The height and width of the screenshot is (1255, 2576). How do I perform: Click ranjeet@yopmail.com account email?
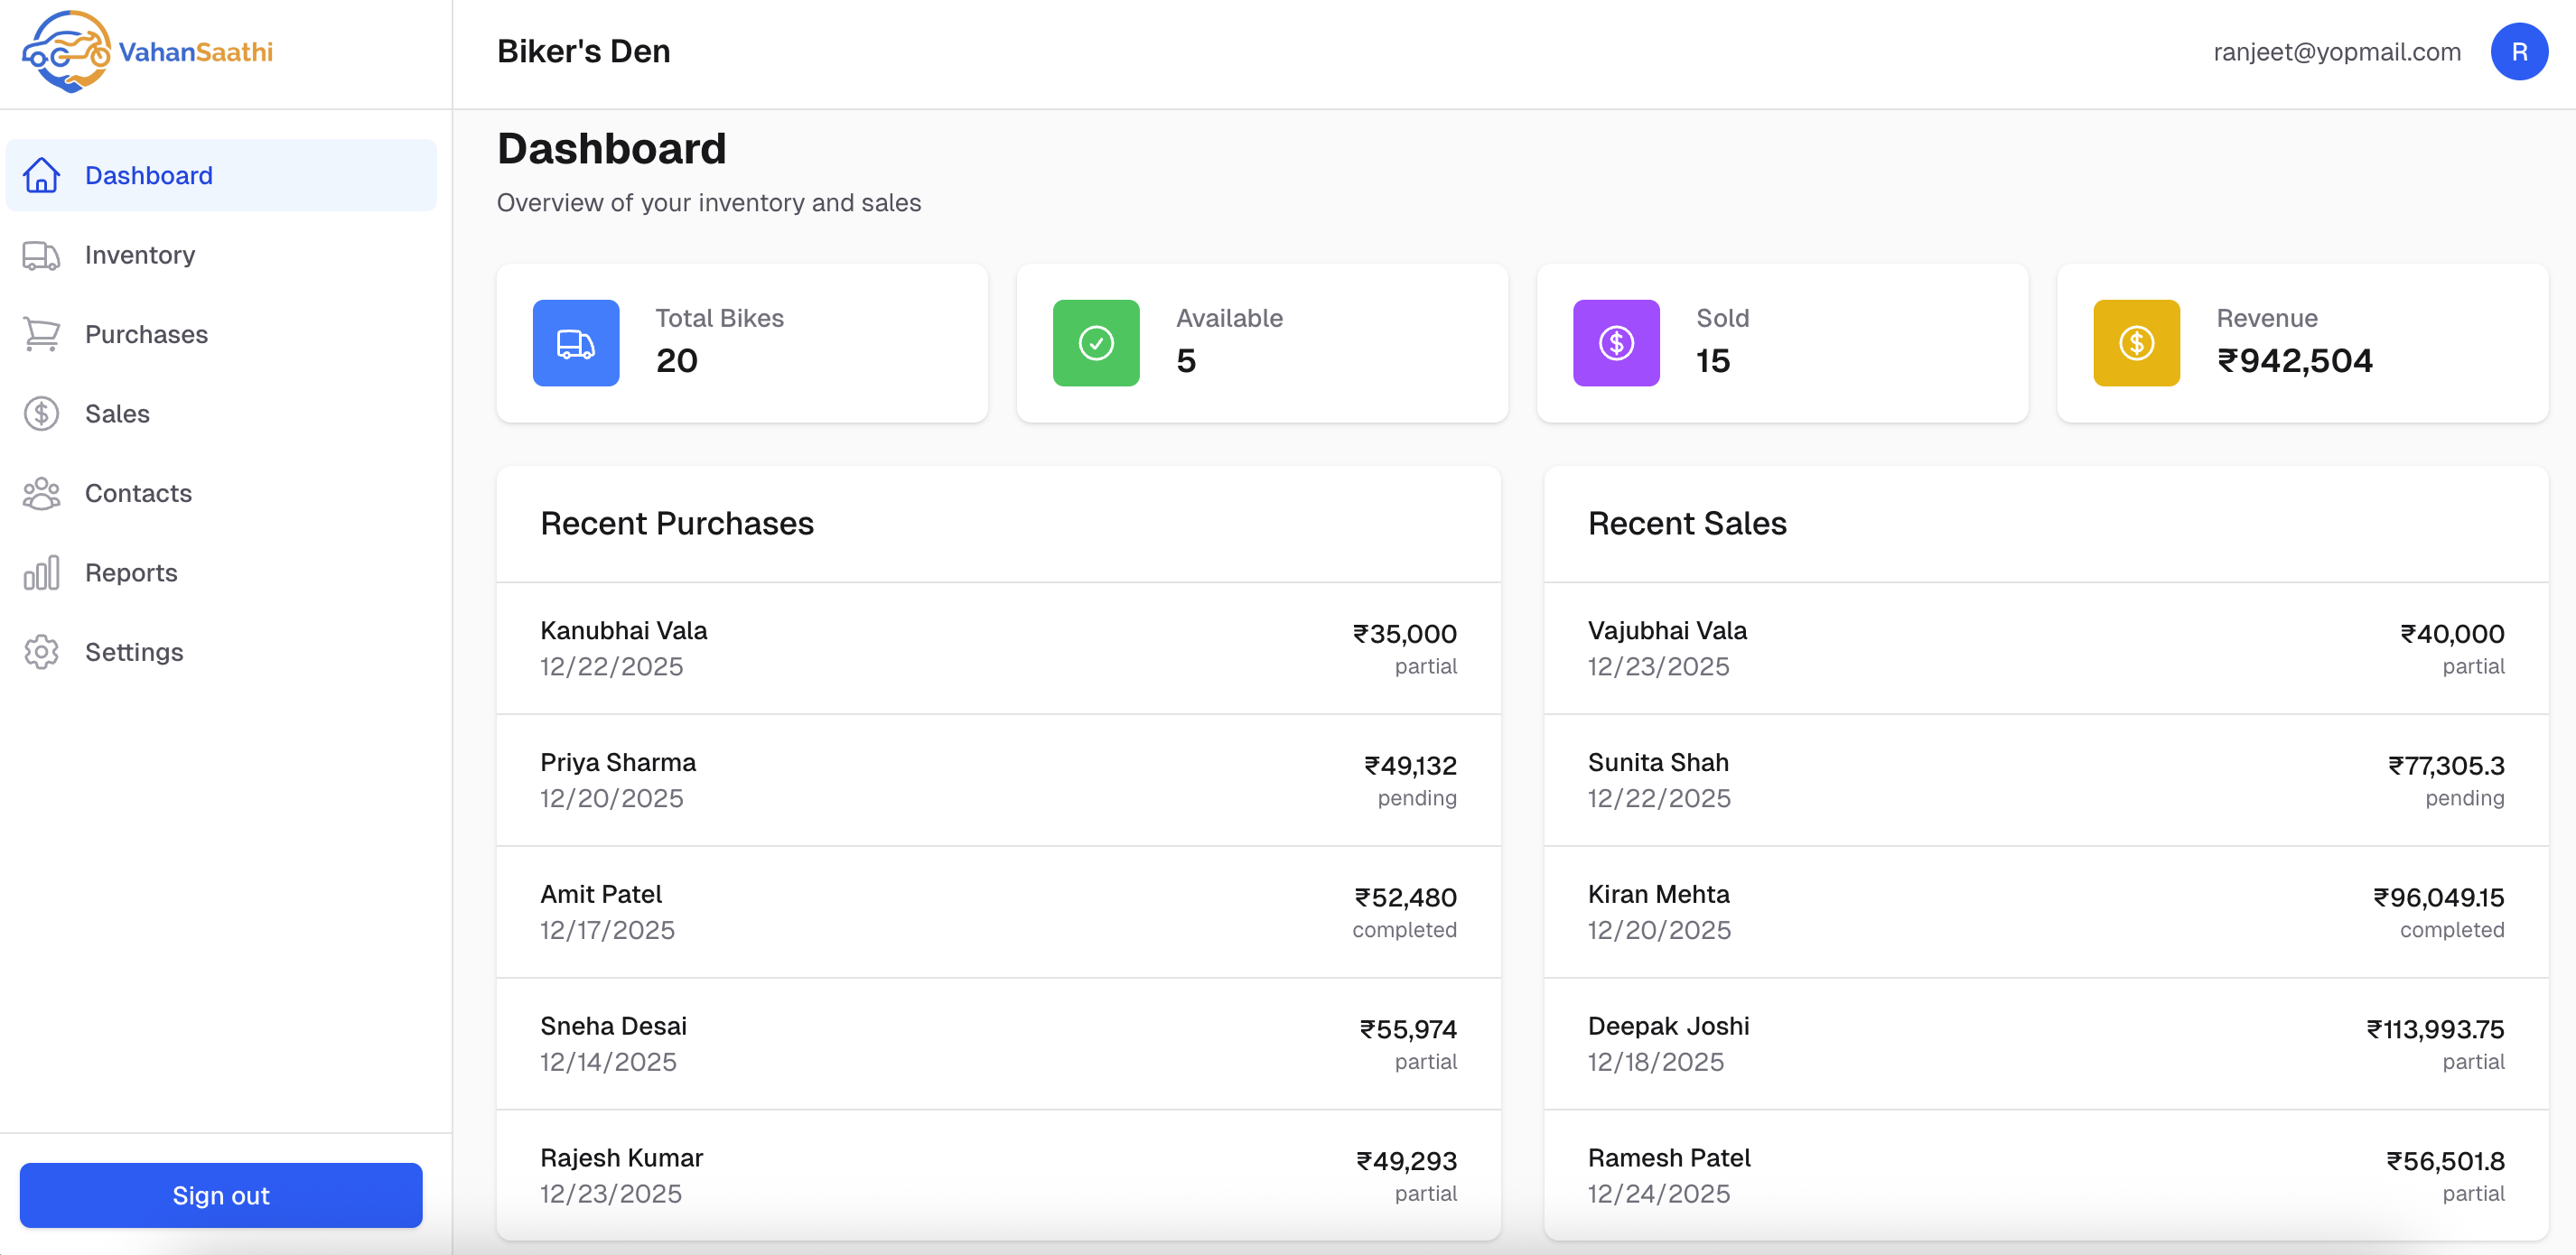pyautogui.click(x=2337, y=52)
